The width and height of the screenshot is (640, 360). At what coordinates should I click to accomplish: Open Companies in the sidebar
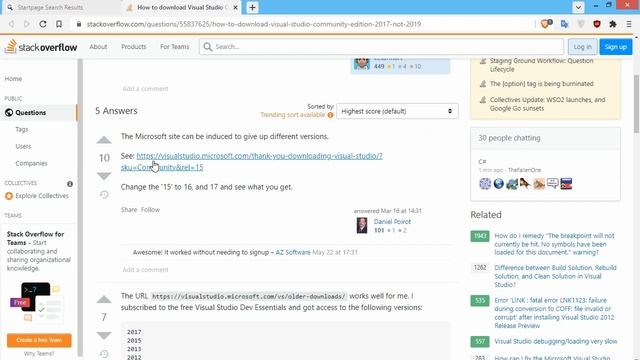coord(31,163)
